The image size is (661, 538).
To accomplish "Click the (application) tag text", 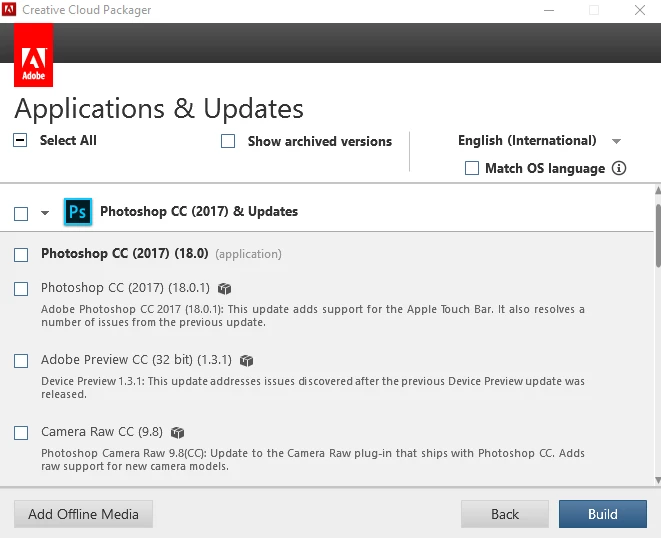I will click(248, 254).
